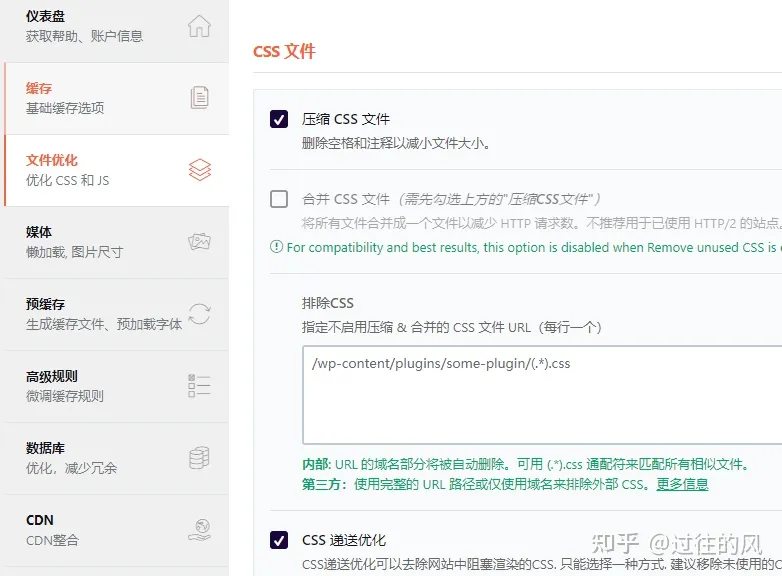Viewport: 782px width, 576px height.
Task: Click the cache document icon
Action: (x=199, y=98)
